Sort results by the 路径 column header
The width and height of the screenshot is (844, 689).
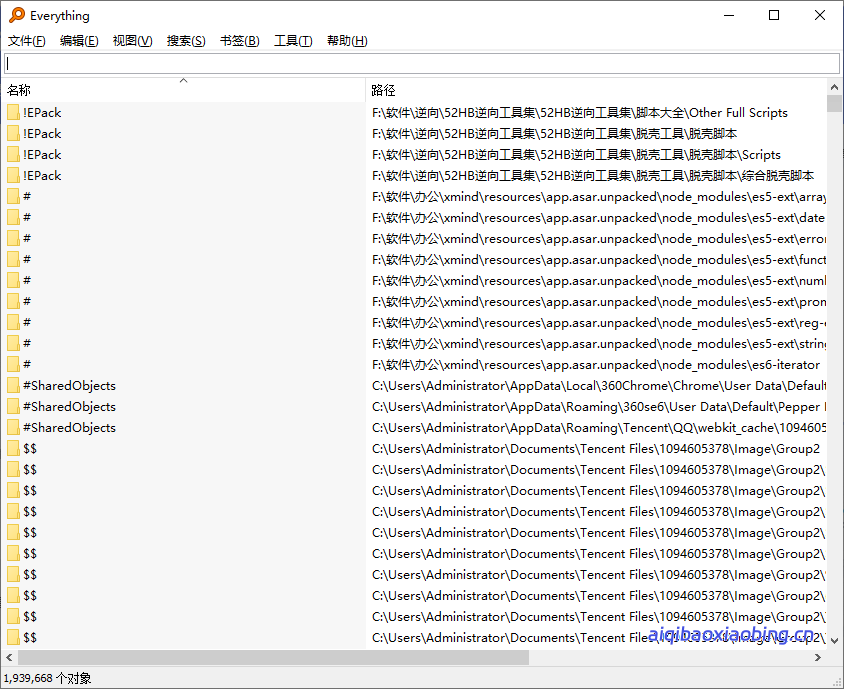click(596, 90)
